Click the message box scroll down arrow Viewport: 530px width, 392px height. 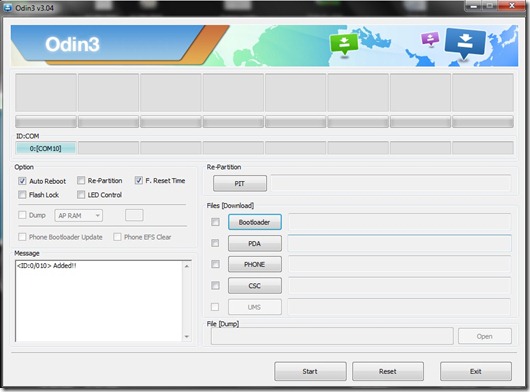click(187, 337)
